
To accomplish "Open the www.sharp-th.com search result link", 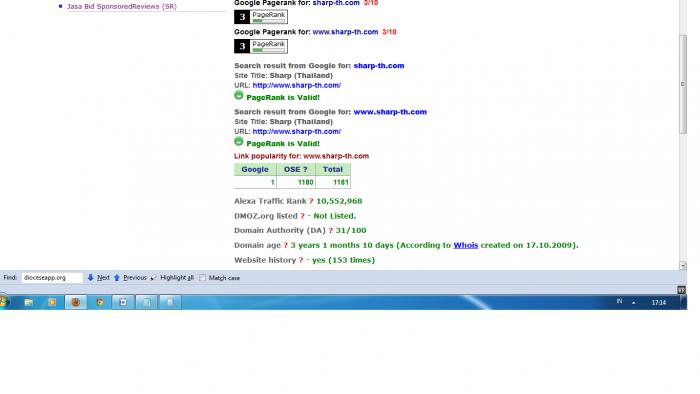I will tap(390, 112).
